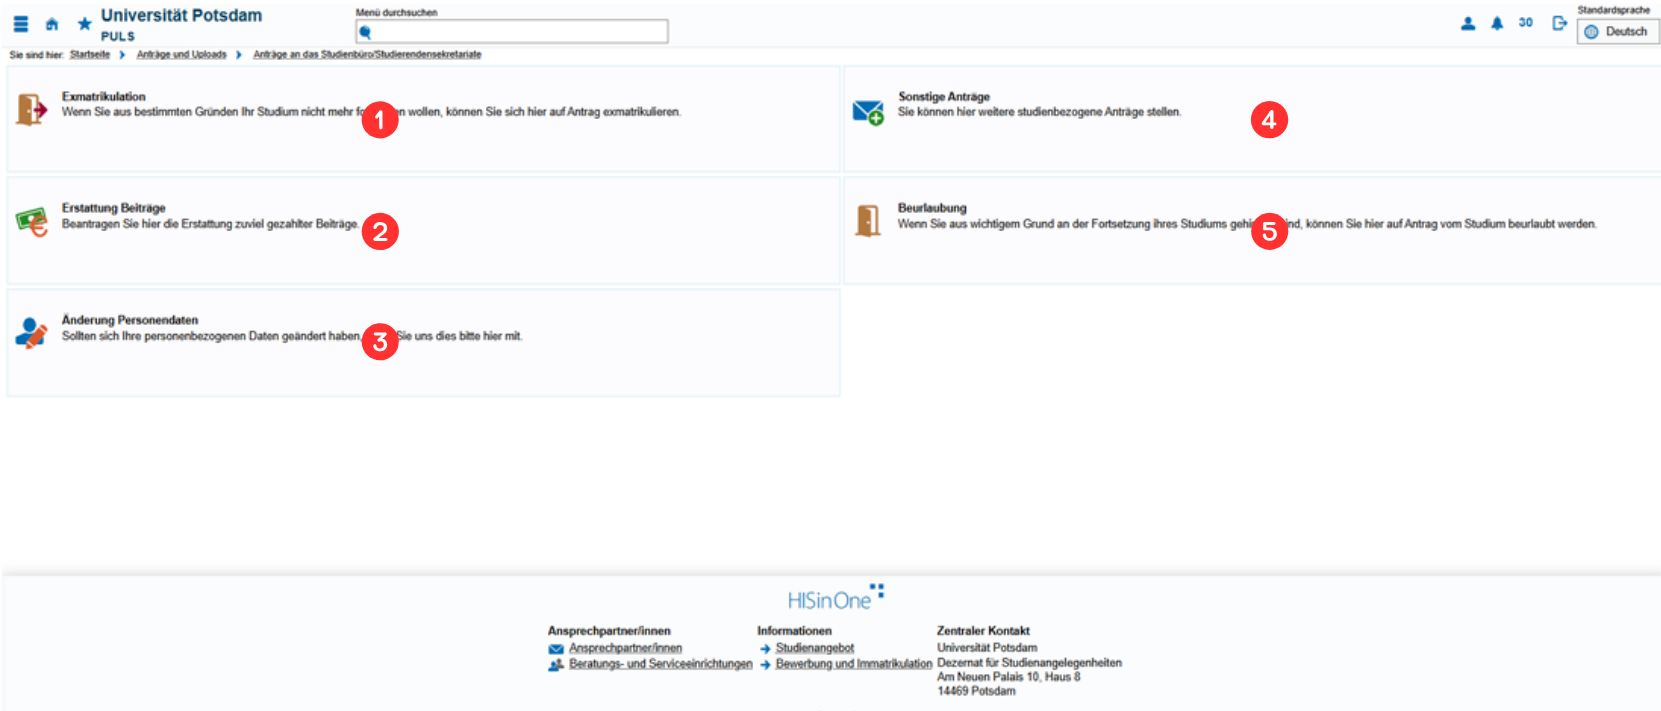Click the Erstattung Beiträge money icon
The height and width of the screenshot is (711, 1661).
[x=32, y=221]
